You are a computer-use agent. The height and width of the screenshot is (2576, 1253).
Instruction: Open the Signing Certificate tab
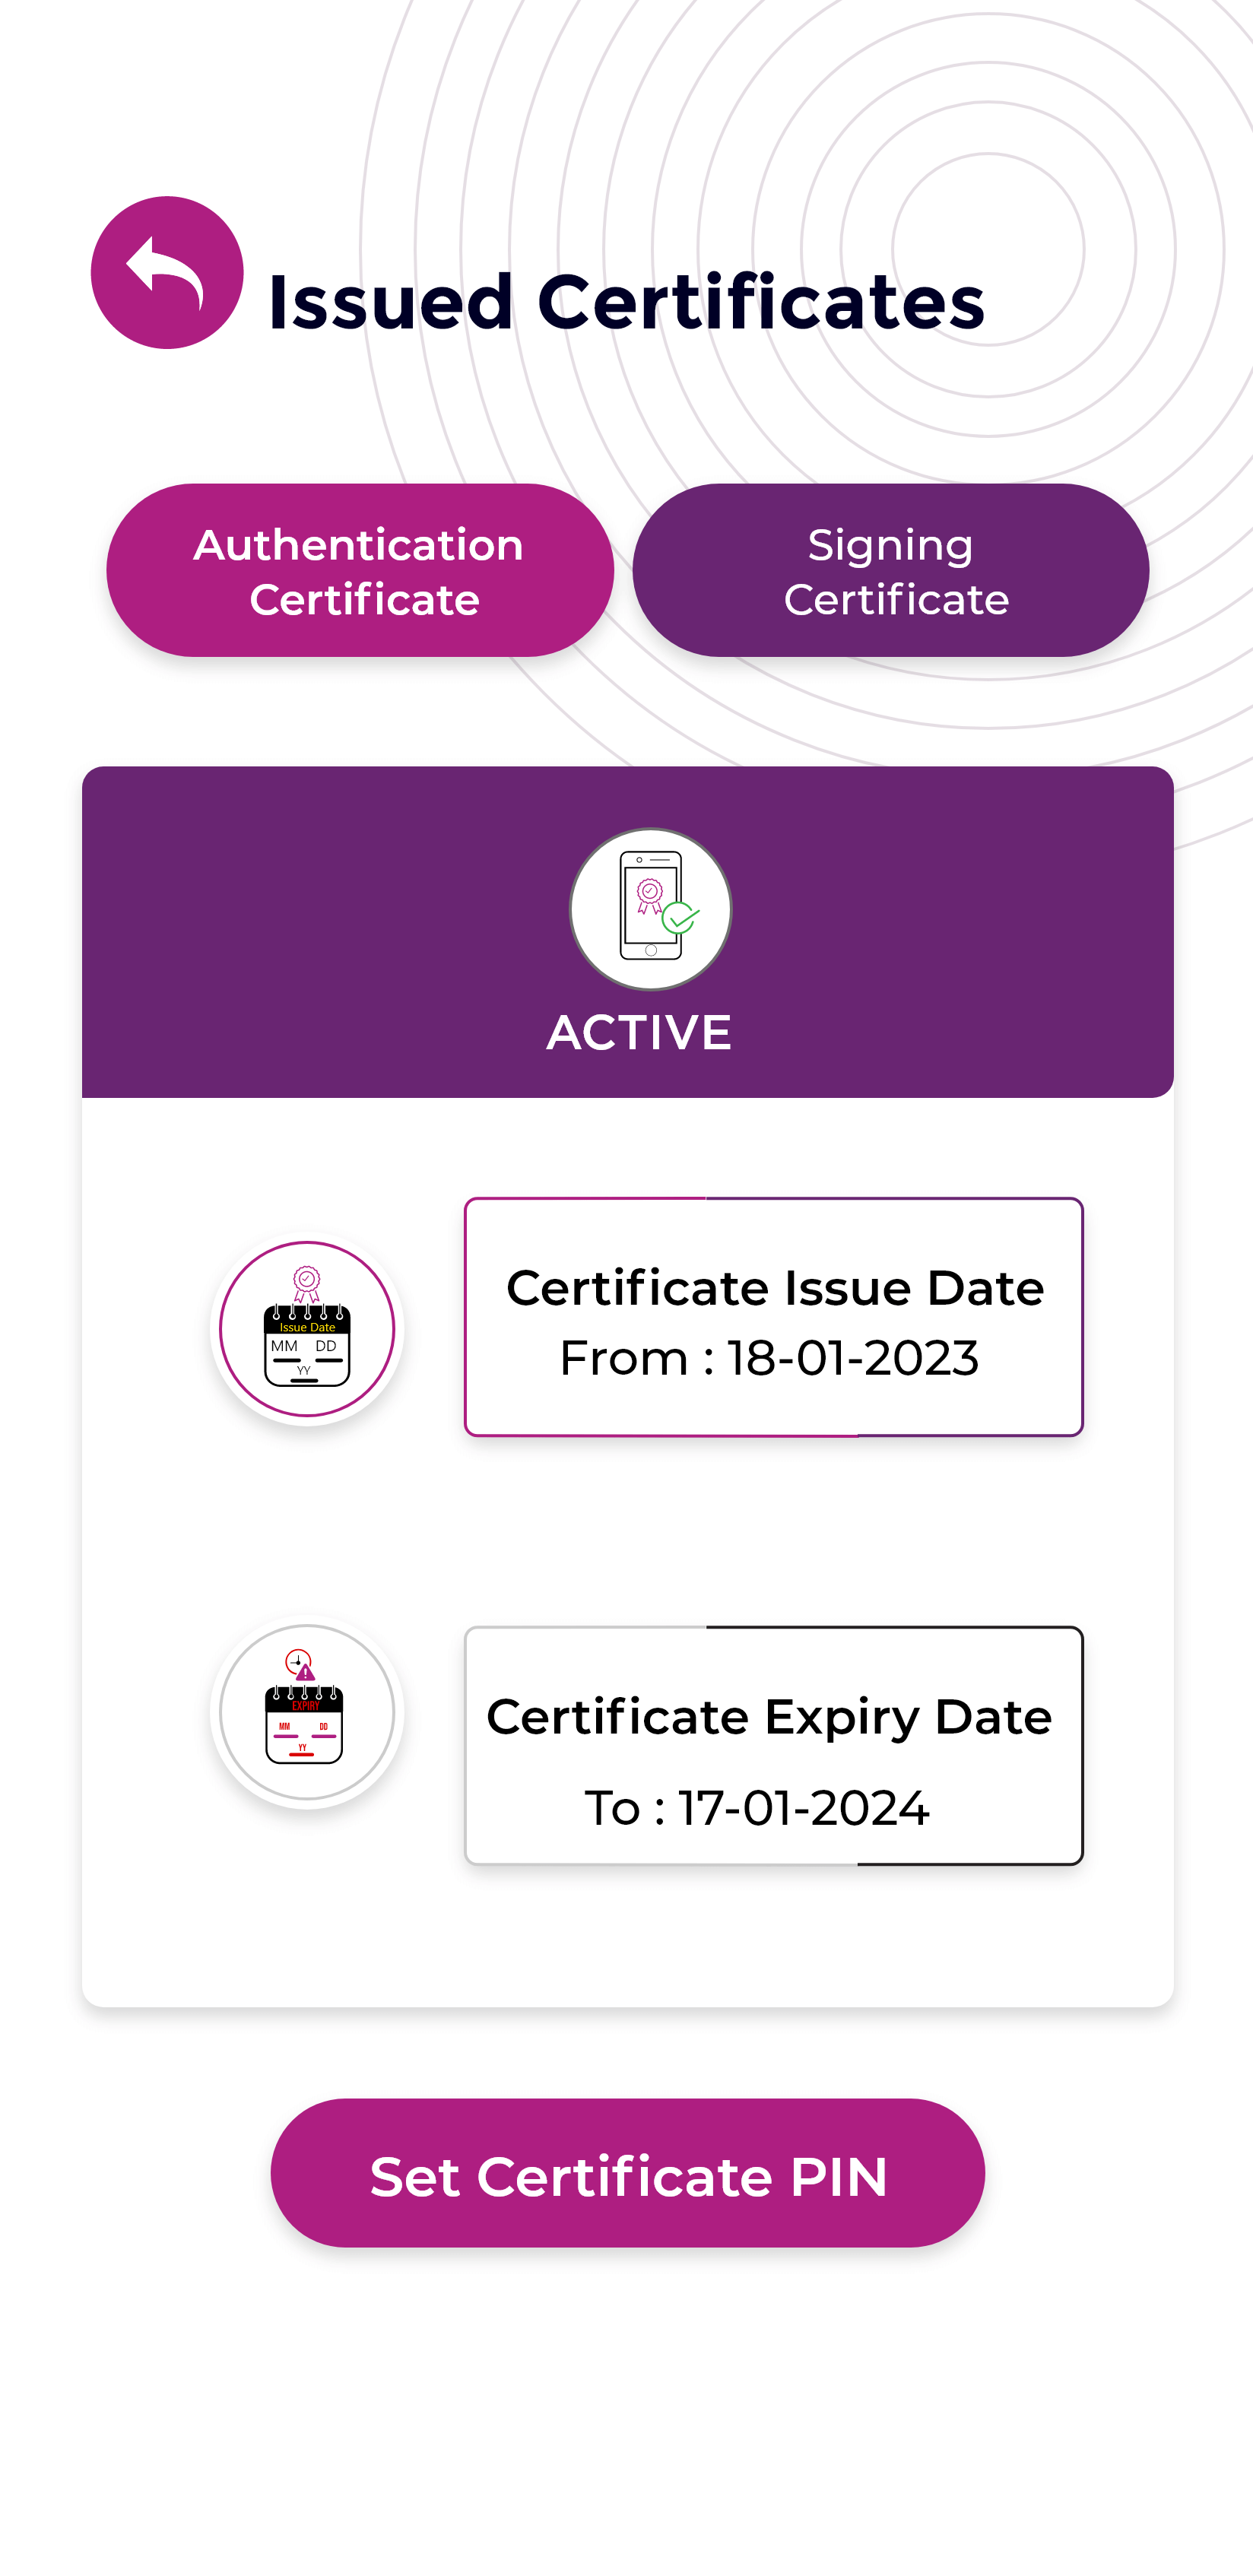tap(890, 571)
